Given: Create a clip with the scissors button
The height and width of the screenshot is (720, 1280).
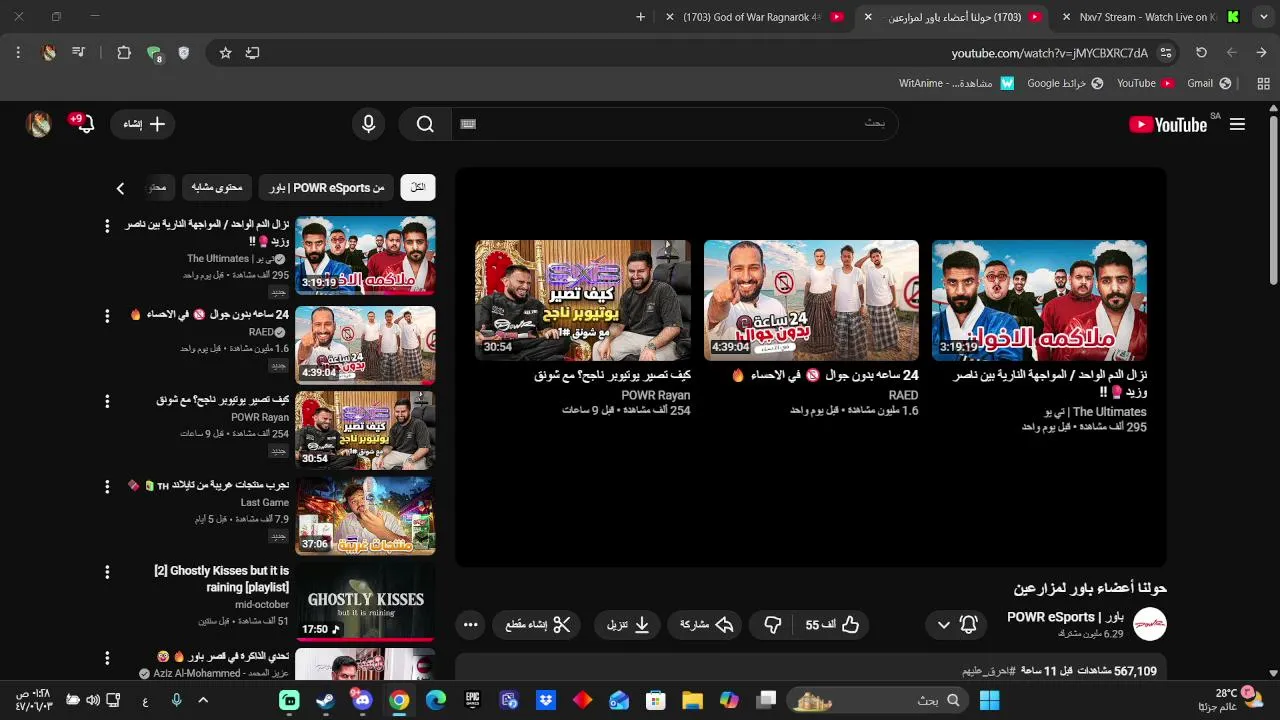Looking at the screenshot, I should 537,625.
